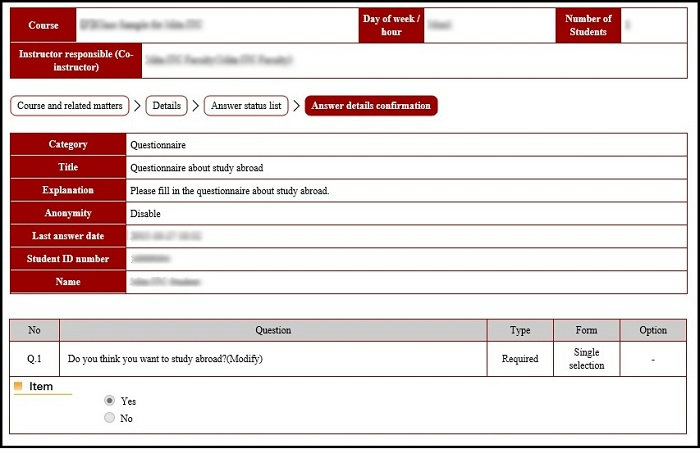Click the arrow after the Details breadcrumb

(x=195, y=106)
